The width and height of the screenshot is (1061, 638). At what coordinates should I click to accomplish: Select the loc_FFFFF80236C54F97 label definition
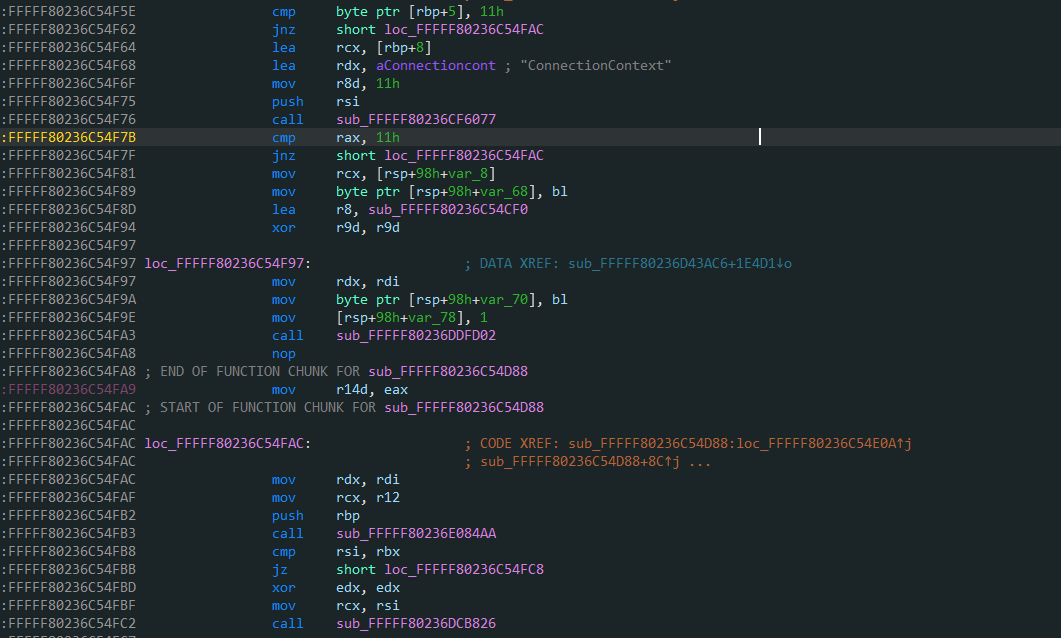pos(227,263)
